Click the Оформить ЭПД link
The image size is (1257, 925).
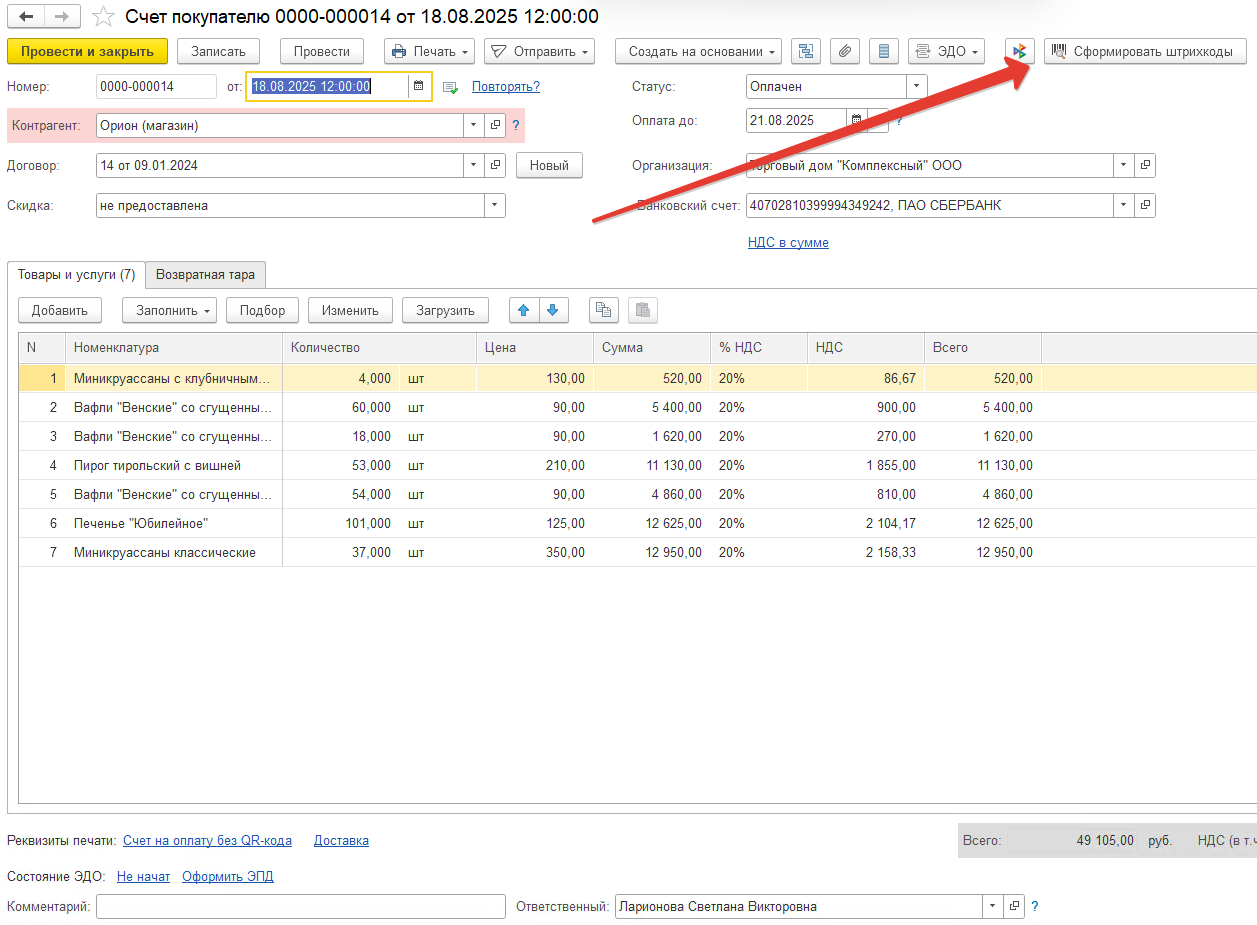pyautogui.click(x=228, y=877)
